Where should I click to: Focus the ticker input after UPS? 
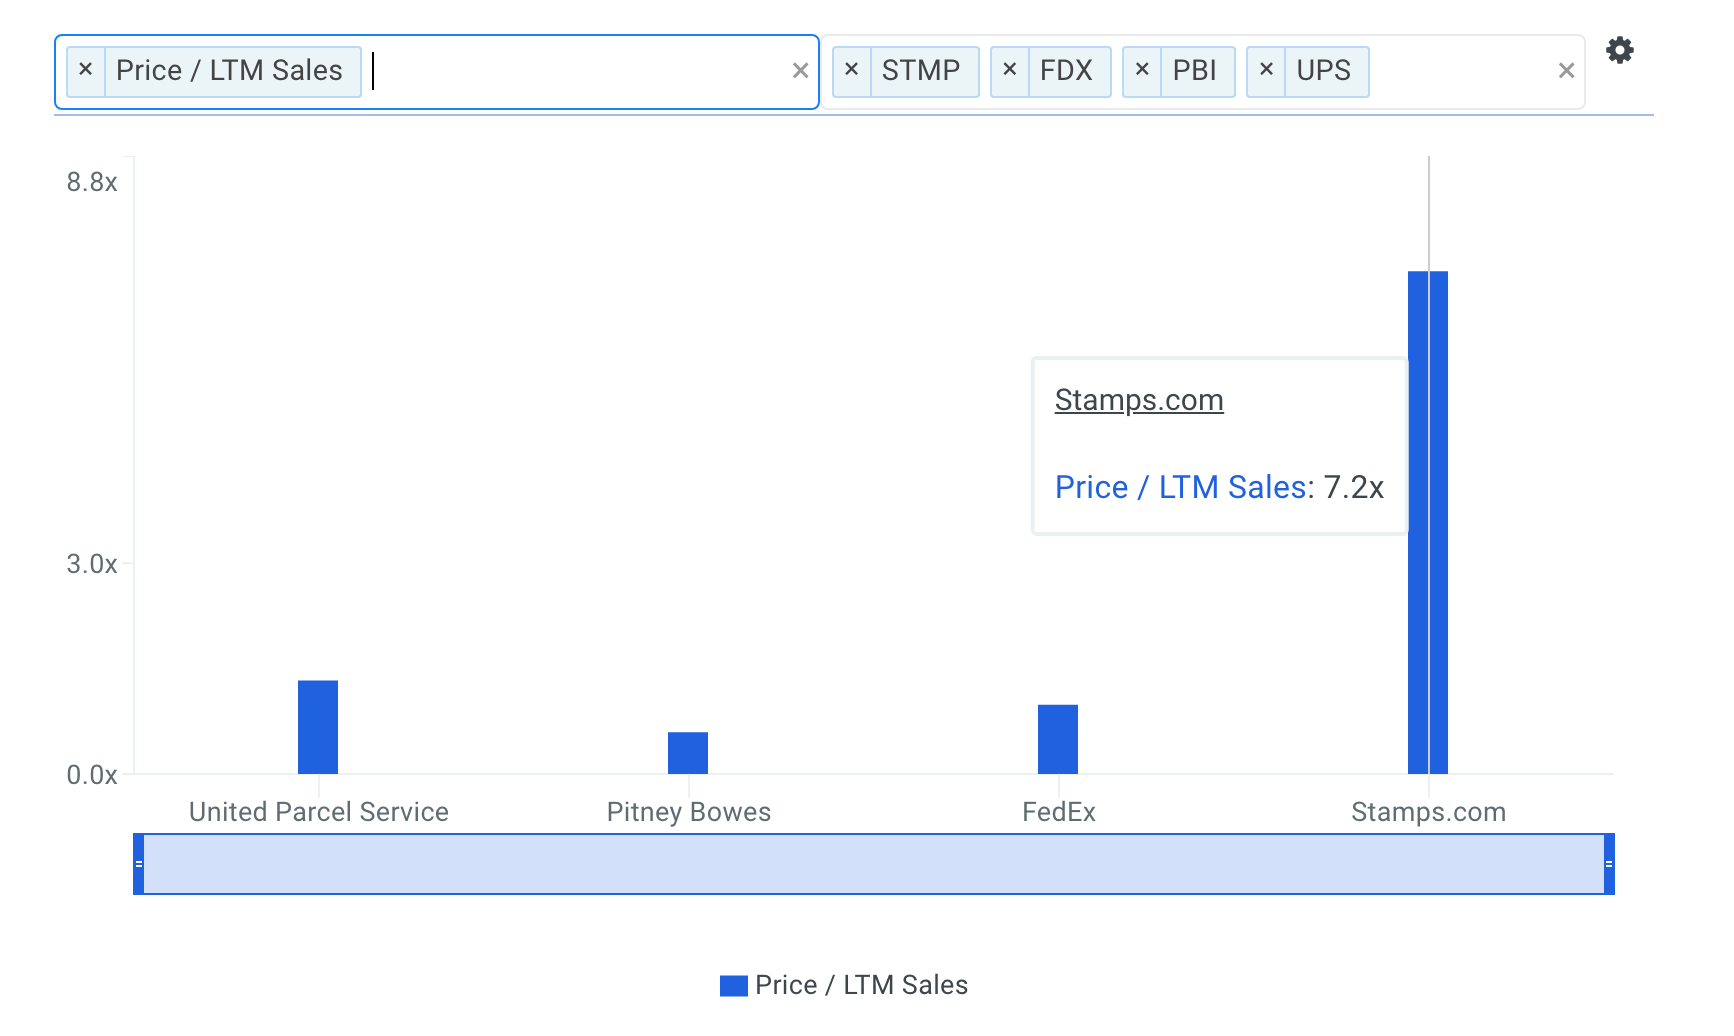[1460, 71]
